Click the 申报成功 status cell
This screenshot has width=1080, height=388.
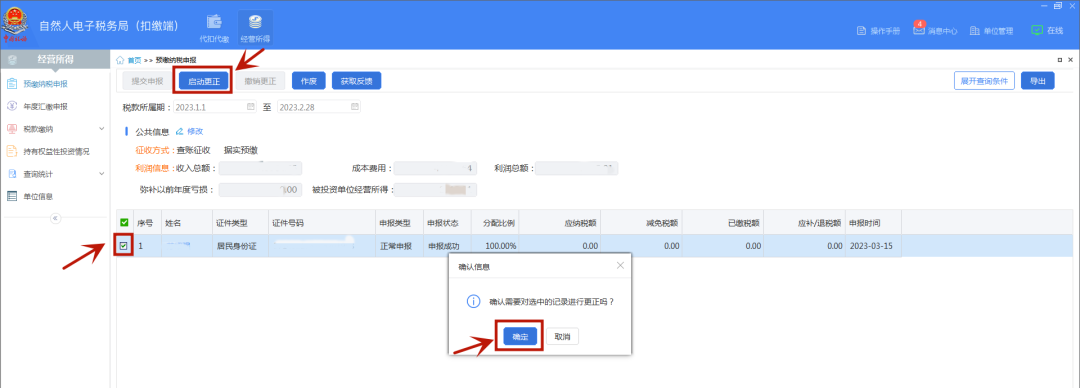[448, 245]
